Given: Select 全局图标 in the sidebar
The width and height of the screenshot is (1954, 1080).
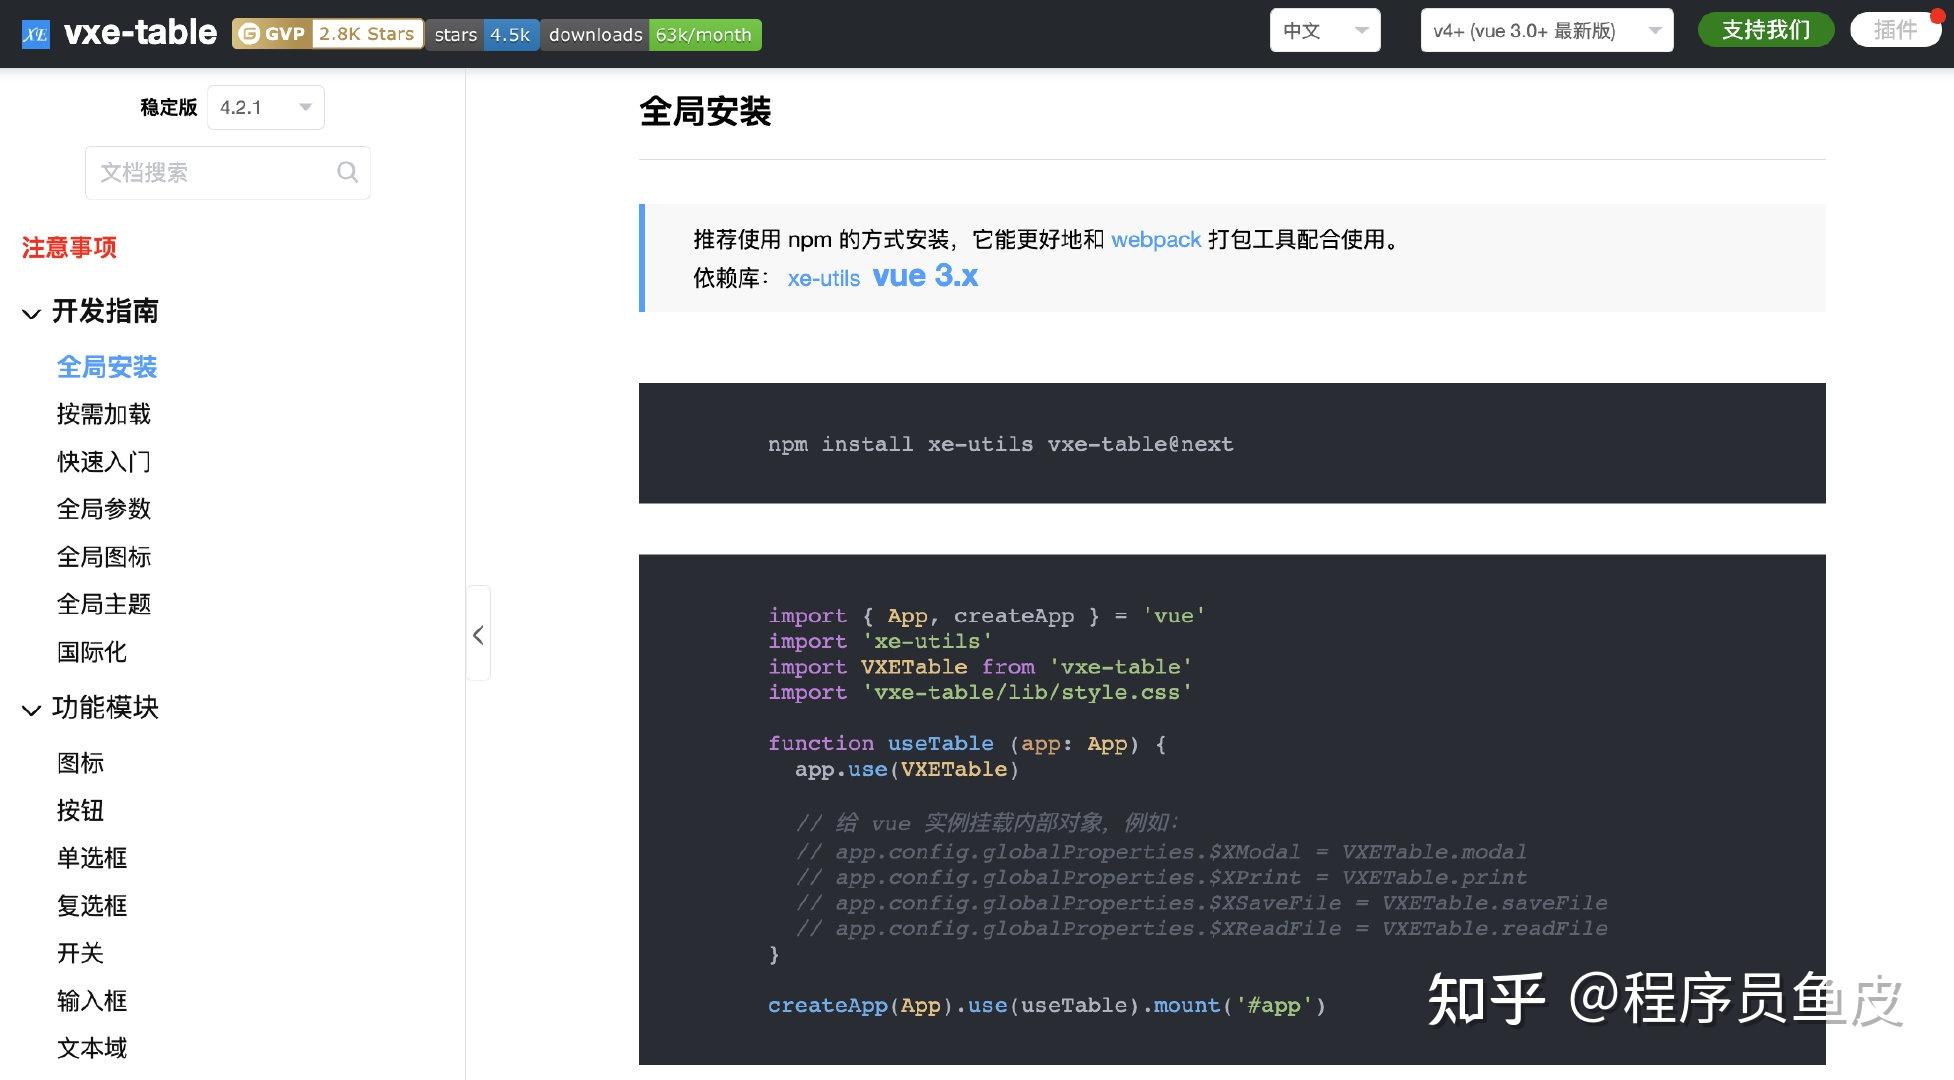Looking at the screenshot, I should [x=104, y=557].
